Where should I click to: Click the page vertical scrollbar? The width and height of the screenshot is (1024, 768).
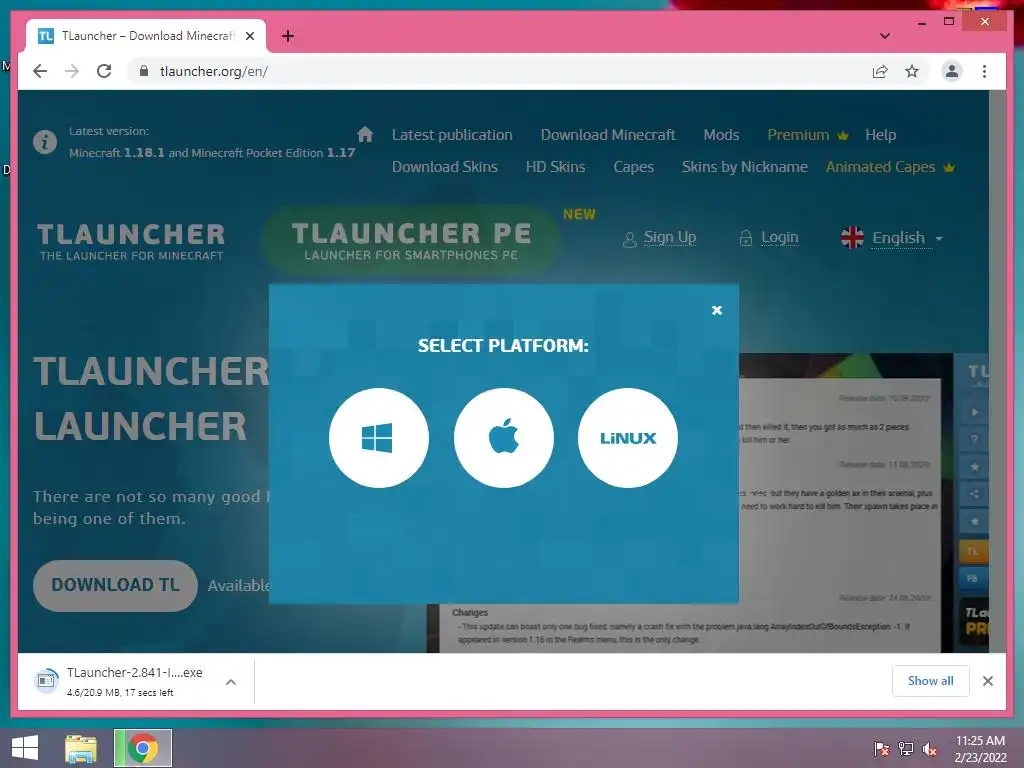(x=997, y=371)
